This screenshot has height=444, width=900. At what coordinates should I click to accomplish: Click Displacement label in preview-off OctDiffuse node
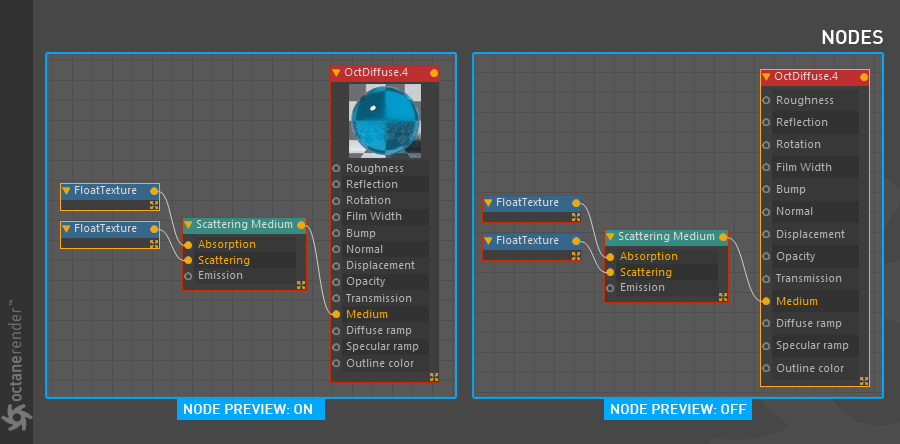point(810,235)
